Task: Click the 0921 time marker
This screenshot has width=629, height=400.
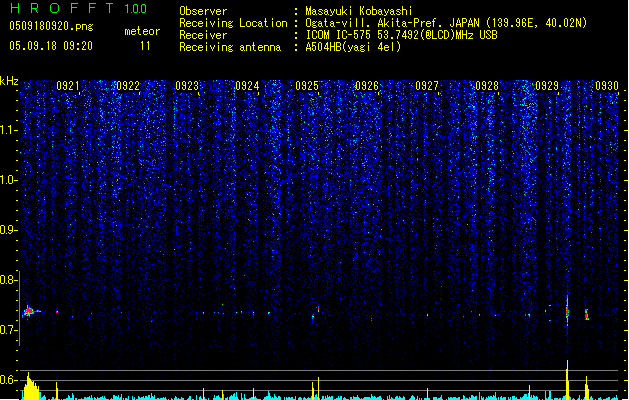Action: point(67,85)
